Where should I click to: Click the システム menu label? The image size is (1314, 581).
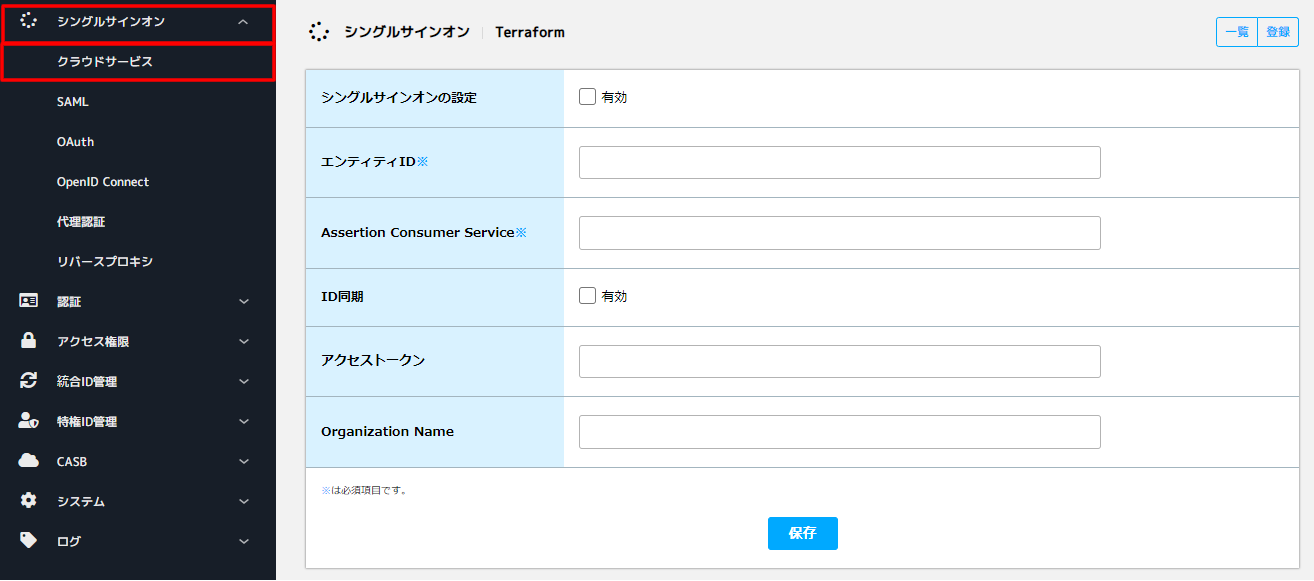pos(81,501)
